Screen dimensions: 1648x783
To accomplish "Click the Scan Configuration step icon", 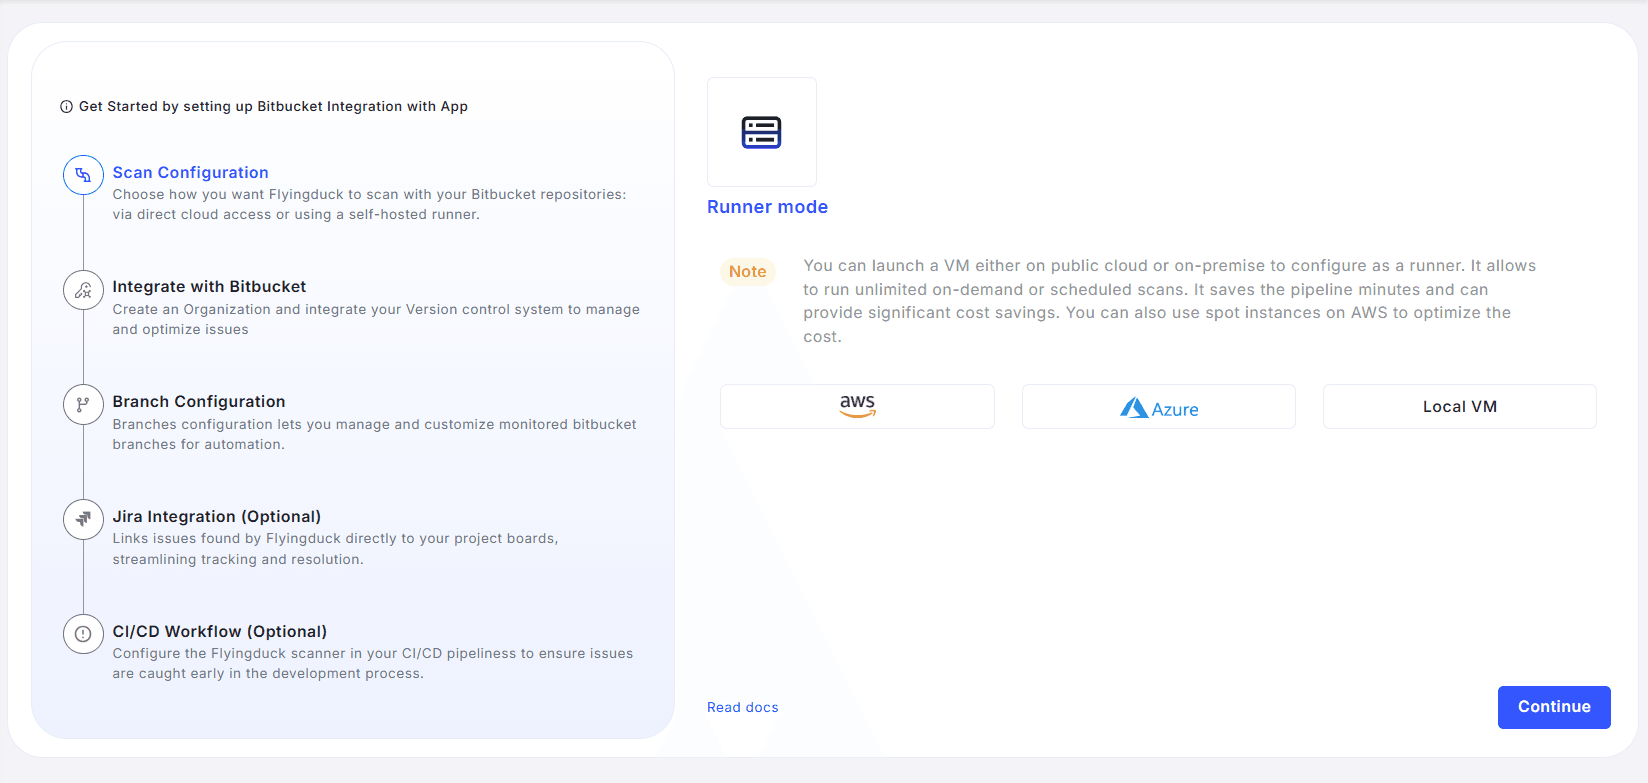I will pyautogui.click(x=83, y=175).
